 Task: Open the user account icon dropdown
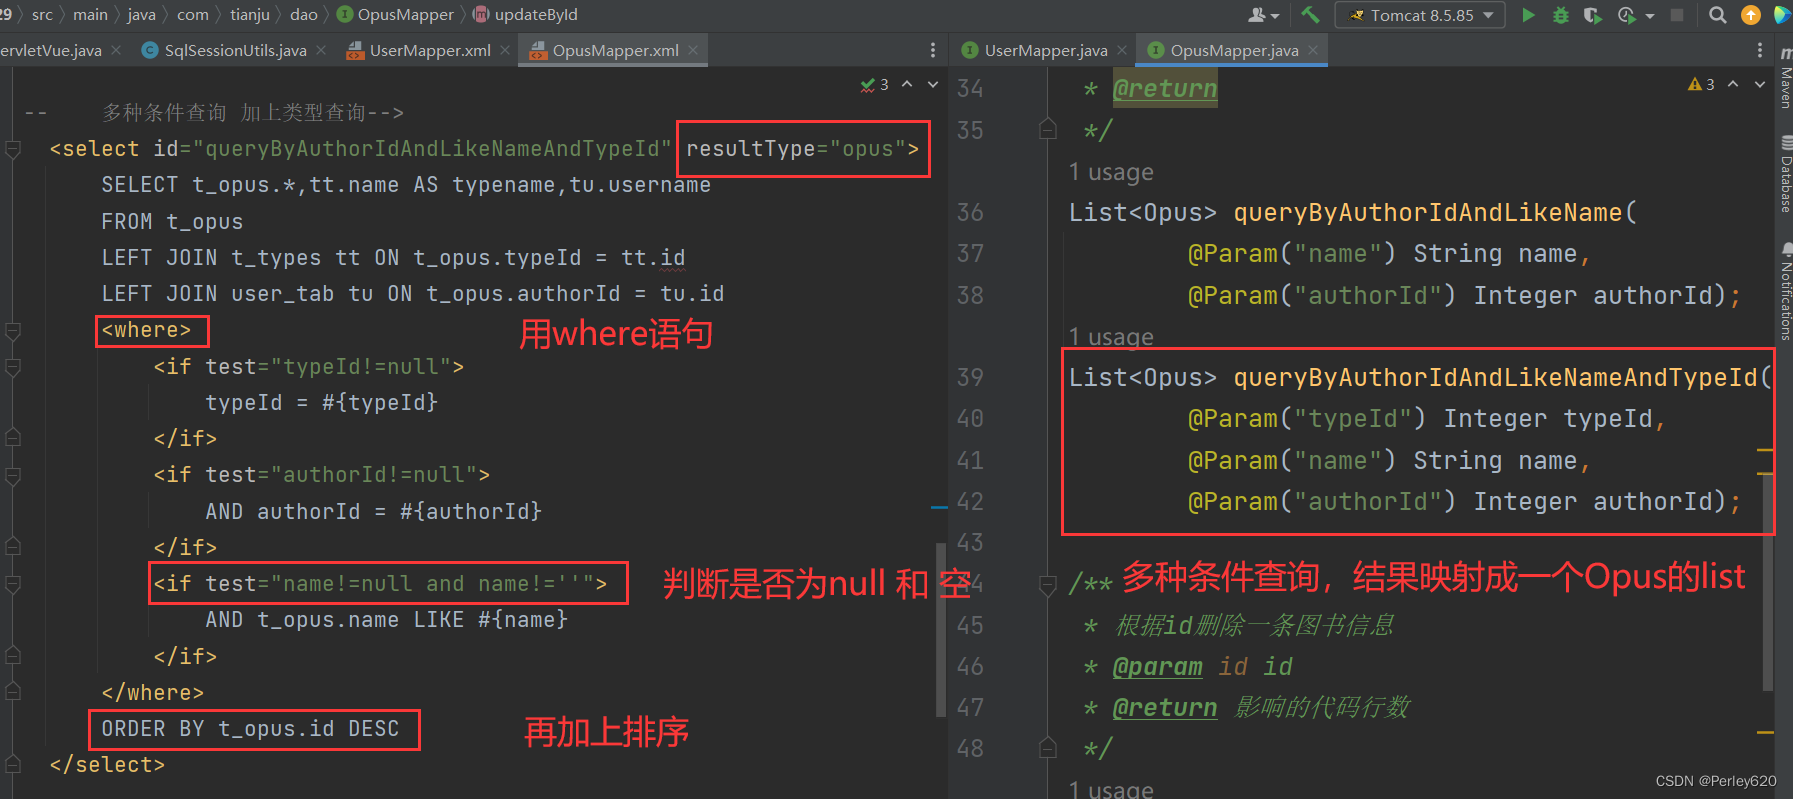pyautogui.click(x=1262, y=15)
